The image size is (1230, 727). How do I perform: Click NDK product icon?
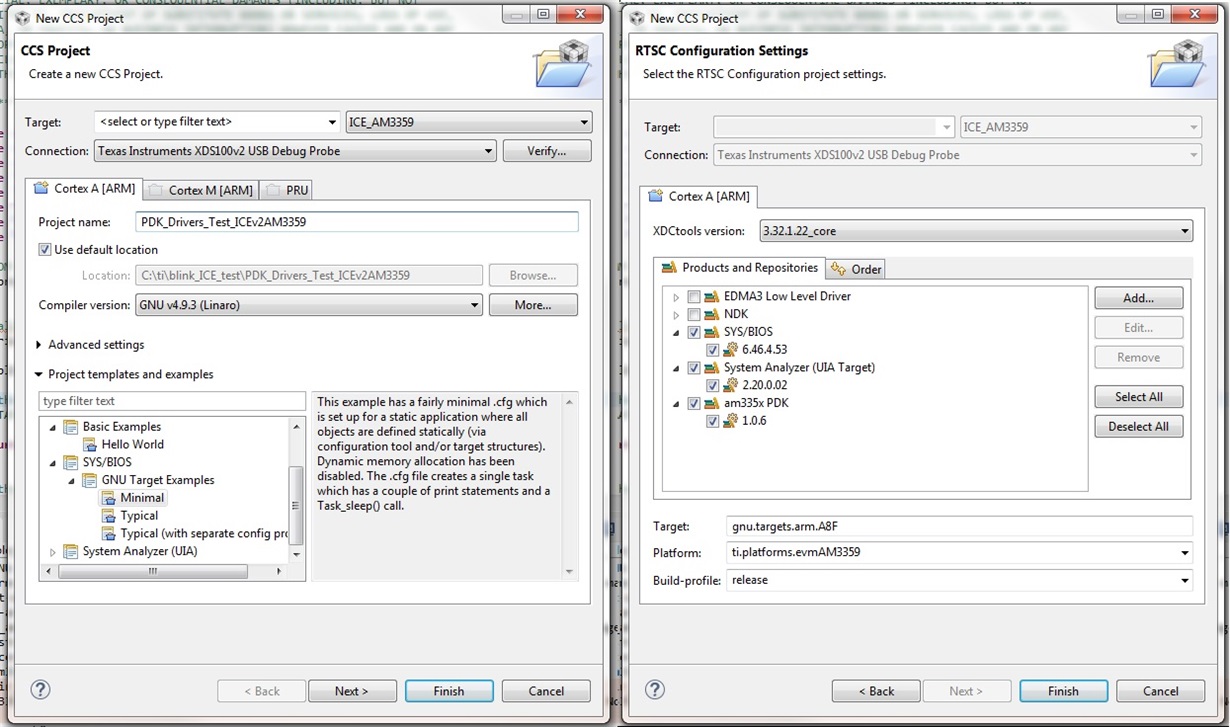[712, 315]
